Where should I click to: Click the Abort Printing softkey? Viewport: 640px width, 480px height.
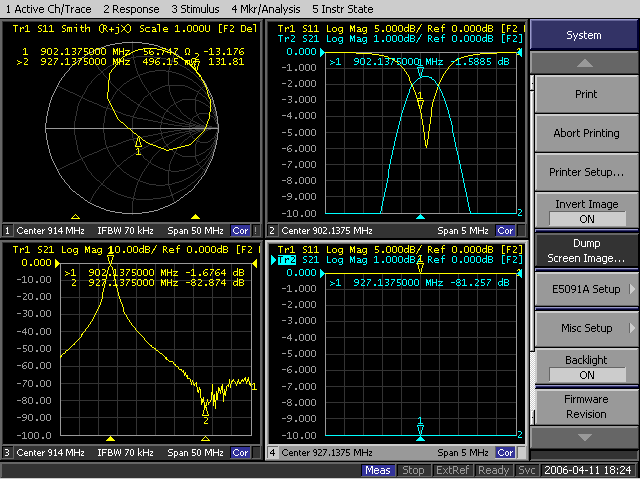pos(586,133)
